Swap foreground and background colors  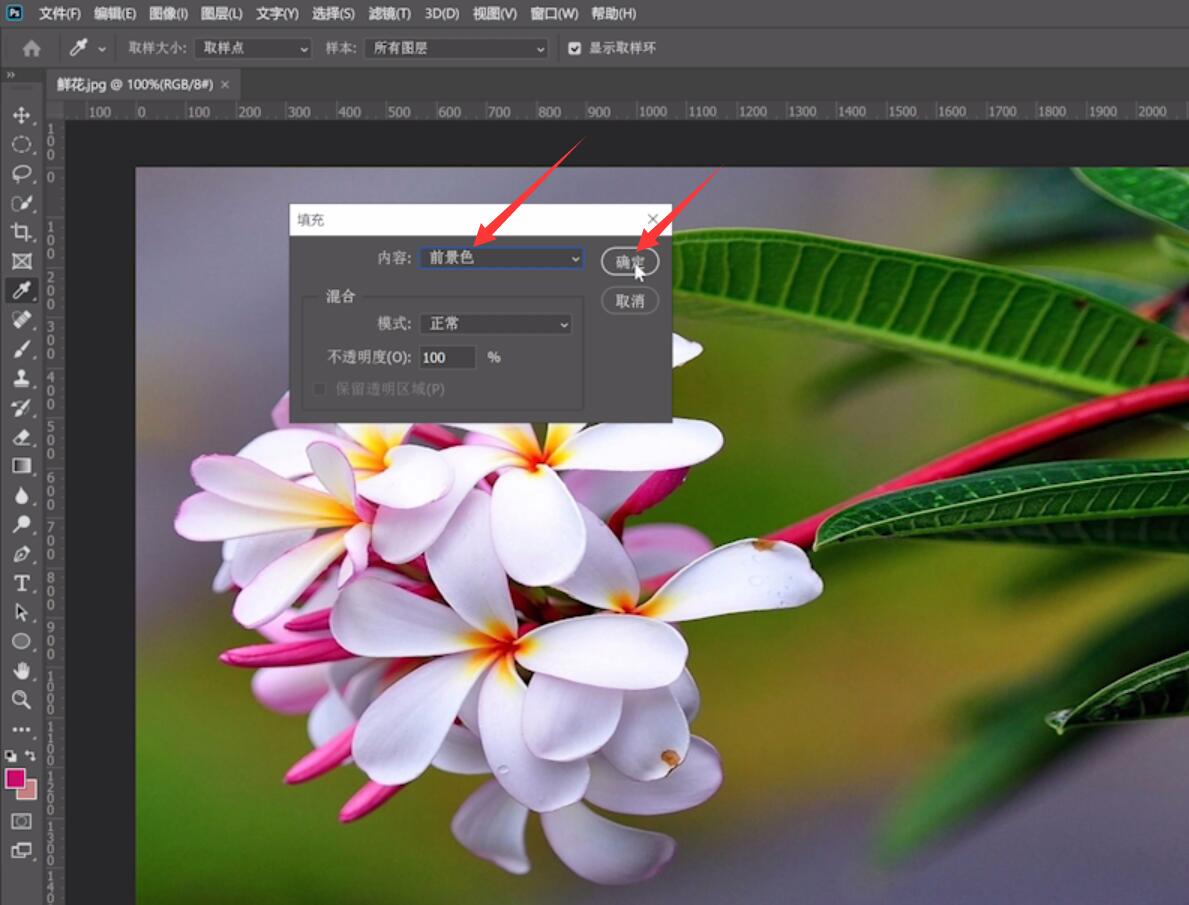coord(30,756)
